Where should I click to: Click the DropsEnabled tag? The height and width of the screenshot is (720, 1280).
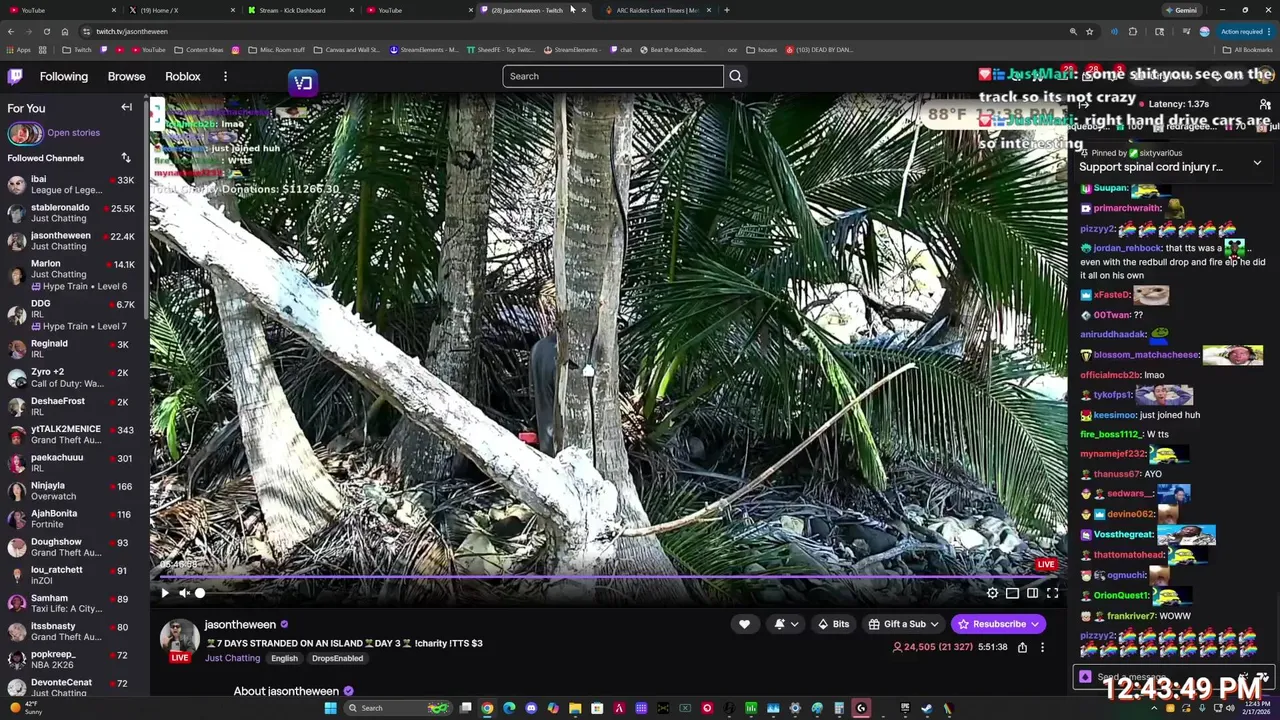pyautogui.click(x=337, y=658)
